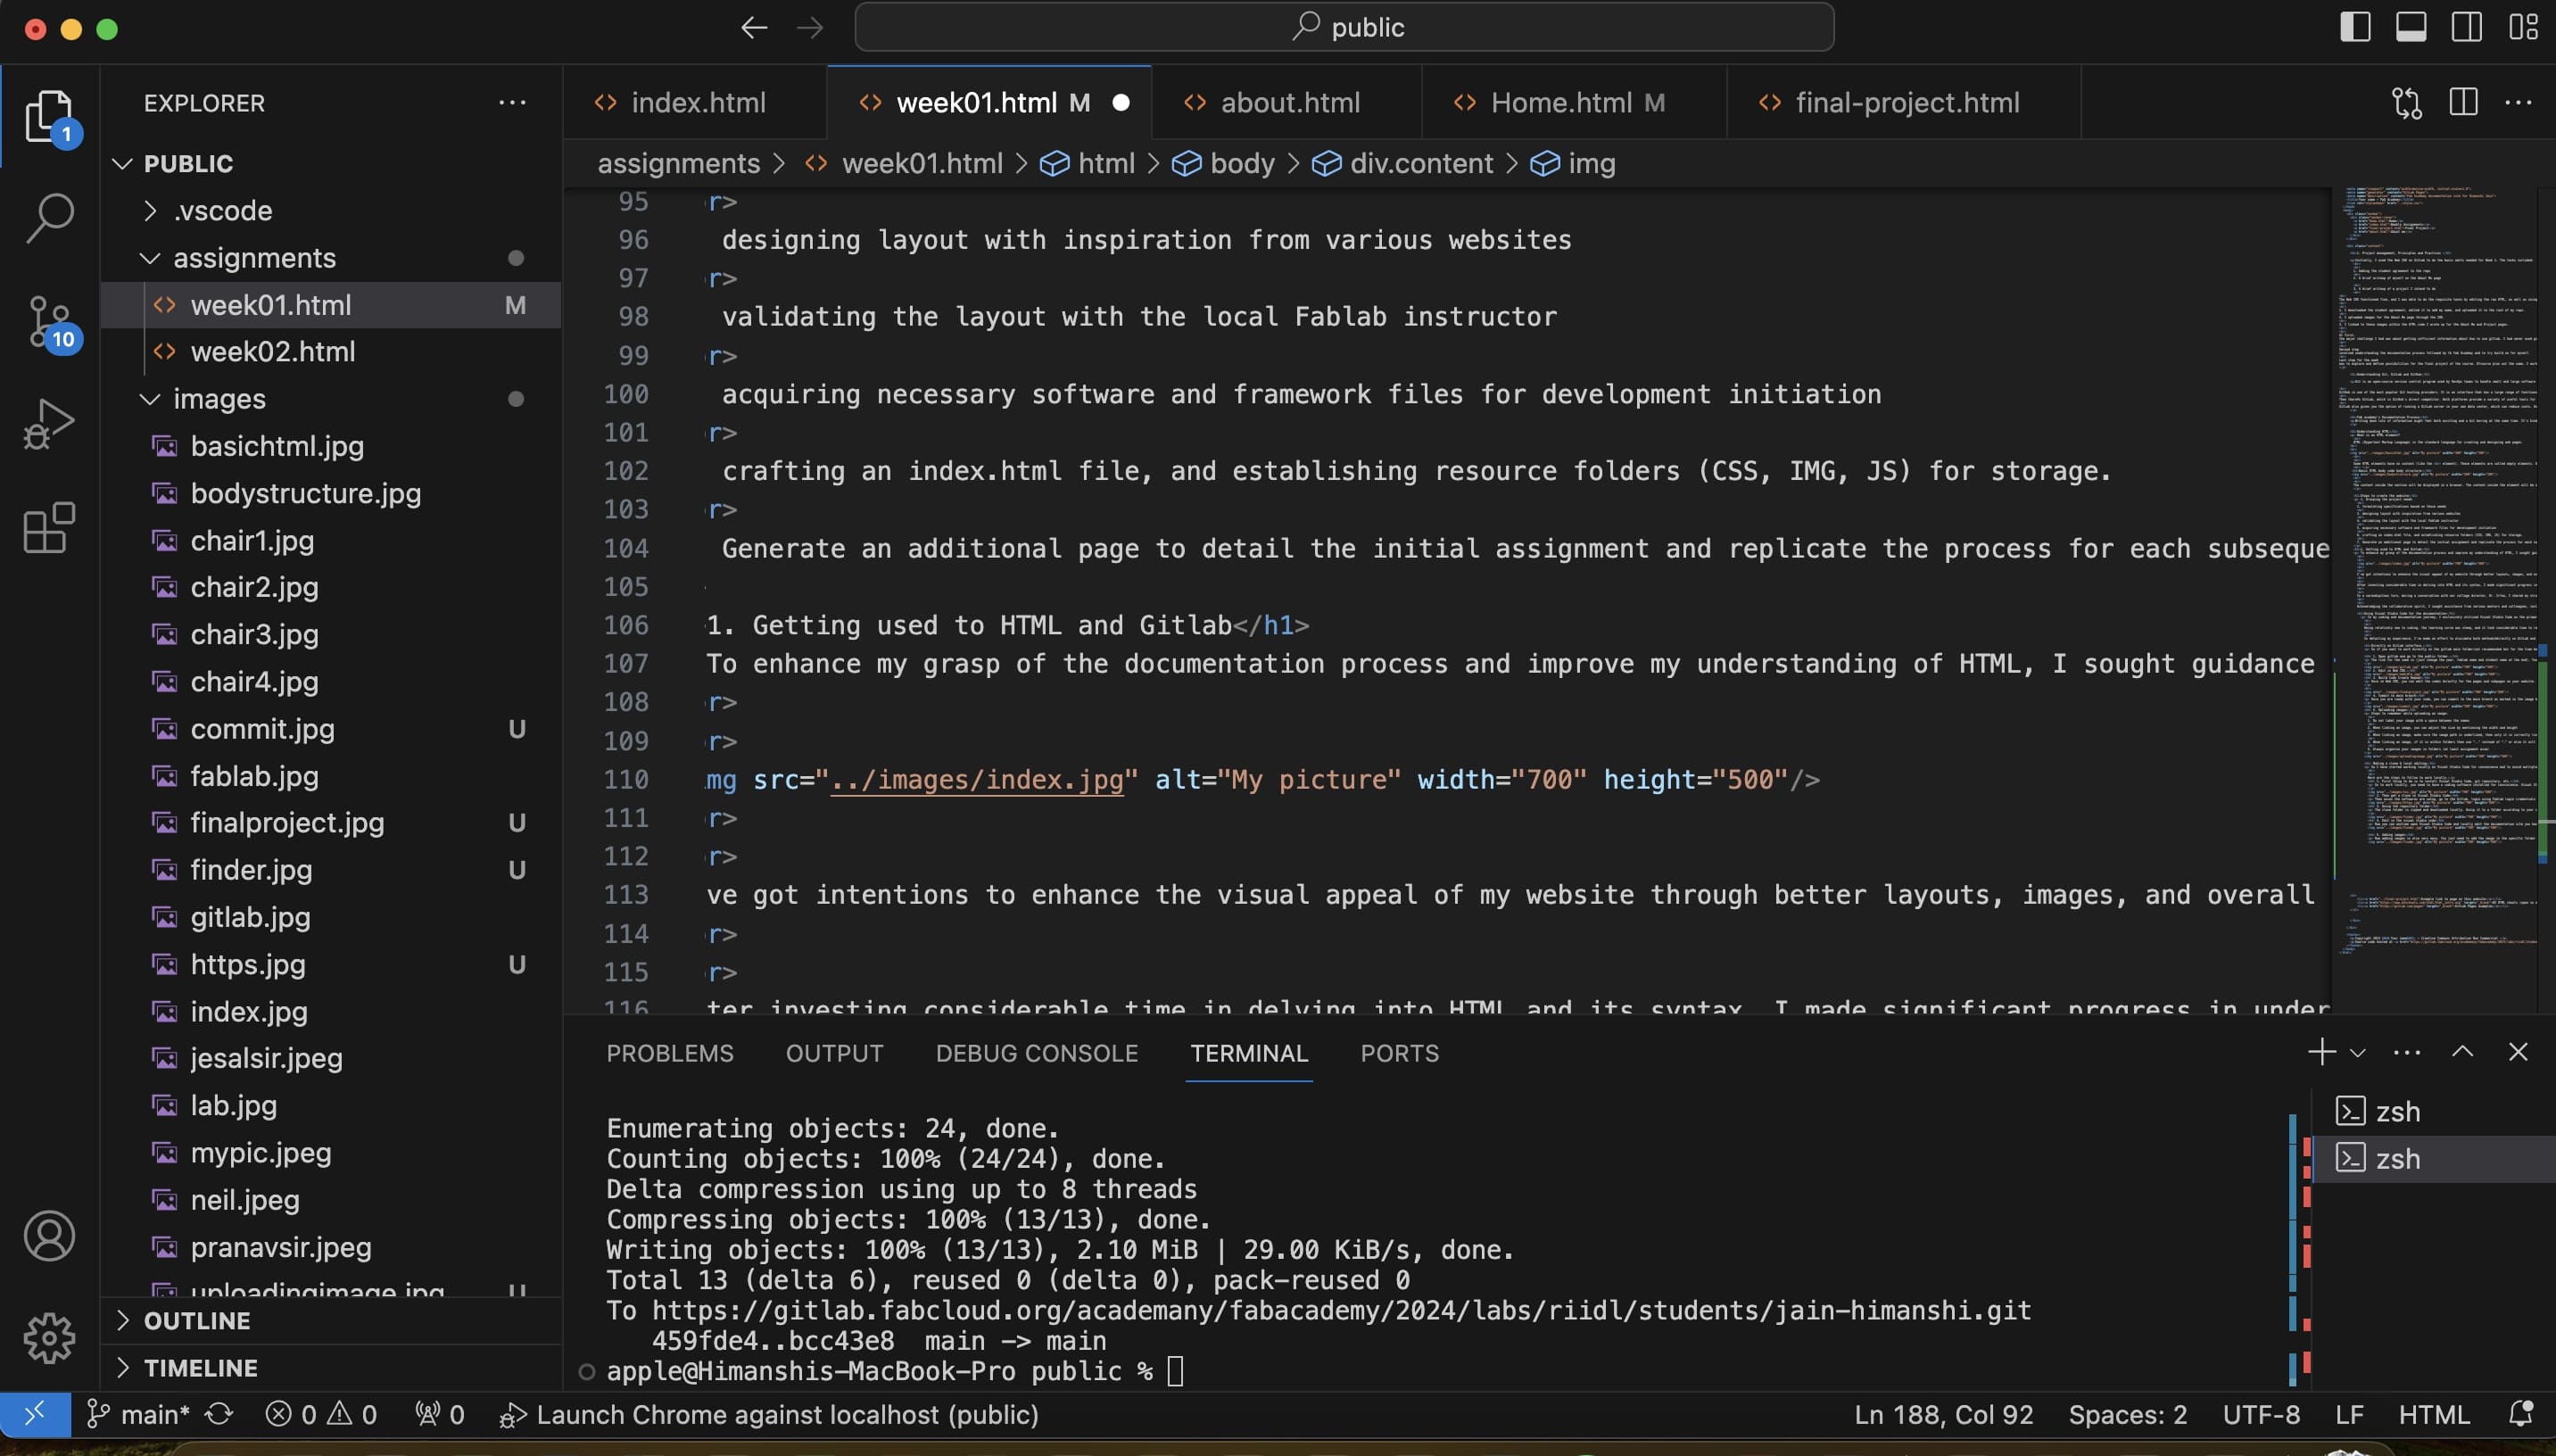This screenshot has height=1456, width=2556.
Task: Open editor More Actions ellipsis
Action: tap(2518, 102)
